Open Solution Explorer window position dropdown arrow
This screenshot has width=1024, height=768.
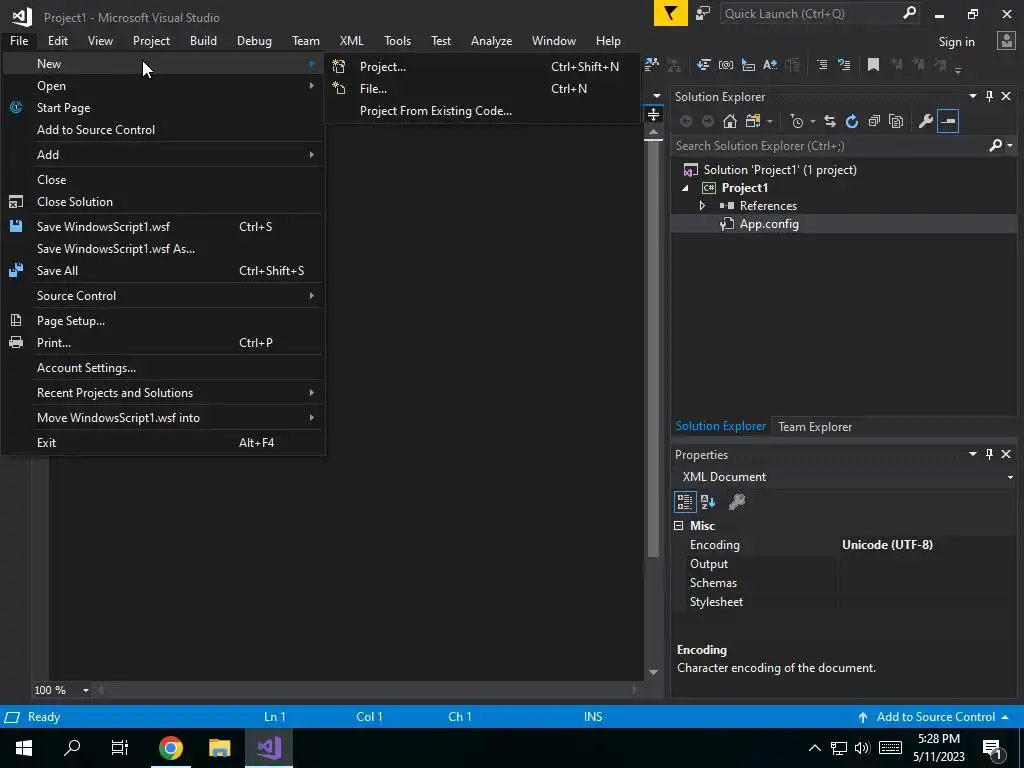click(972, 96)
